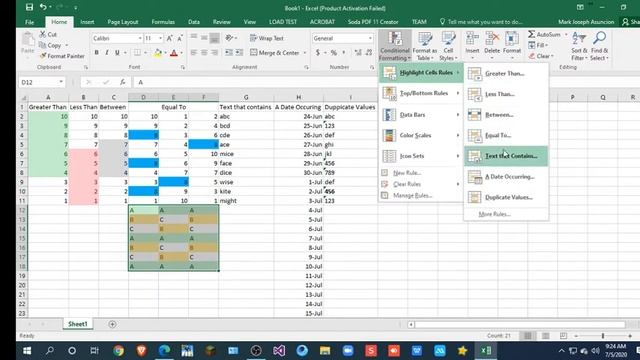Choose Duplicate Values rule
The height and width of the screenshot is (360, 640).
506,197
